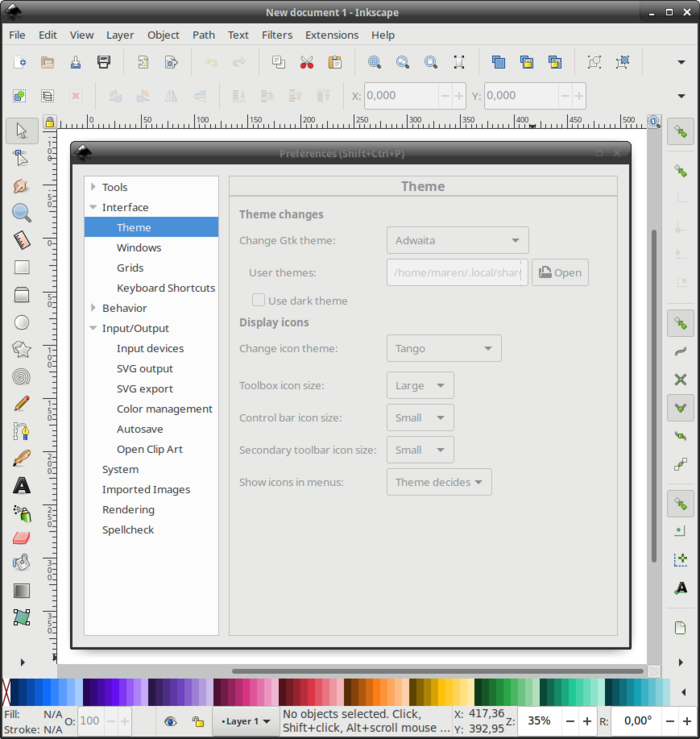Expand the Behavior tree node

coord(93,308)
